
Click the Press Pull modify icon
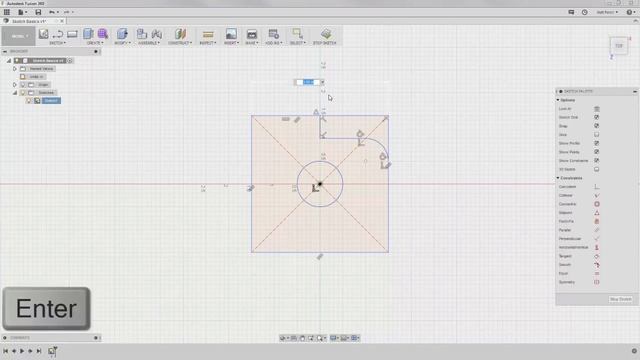click(x=122, y=34)
